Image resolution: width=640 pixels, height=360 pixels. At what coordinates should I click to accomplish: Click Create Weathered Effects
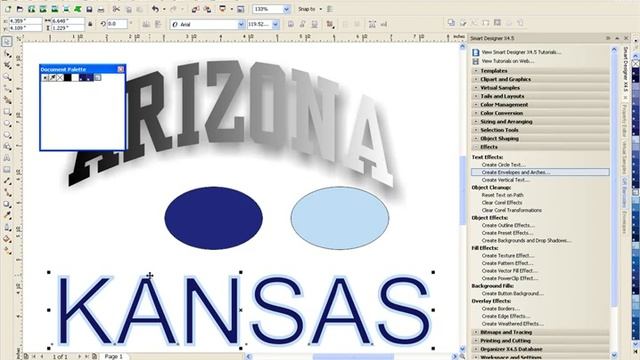(x=513, y=324)
